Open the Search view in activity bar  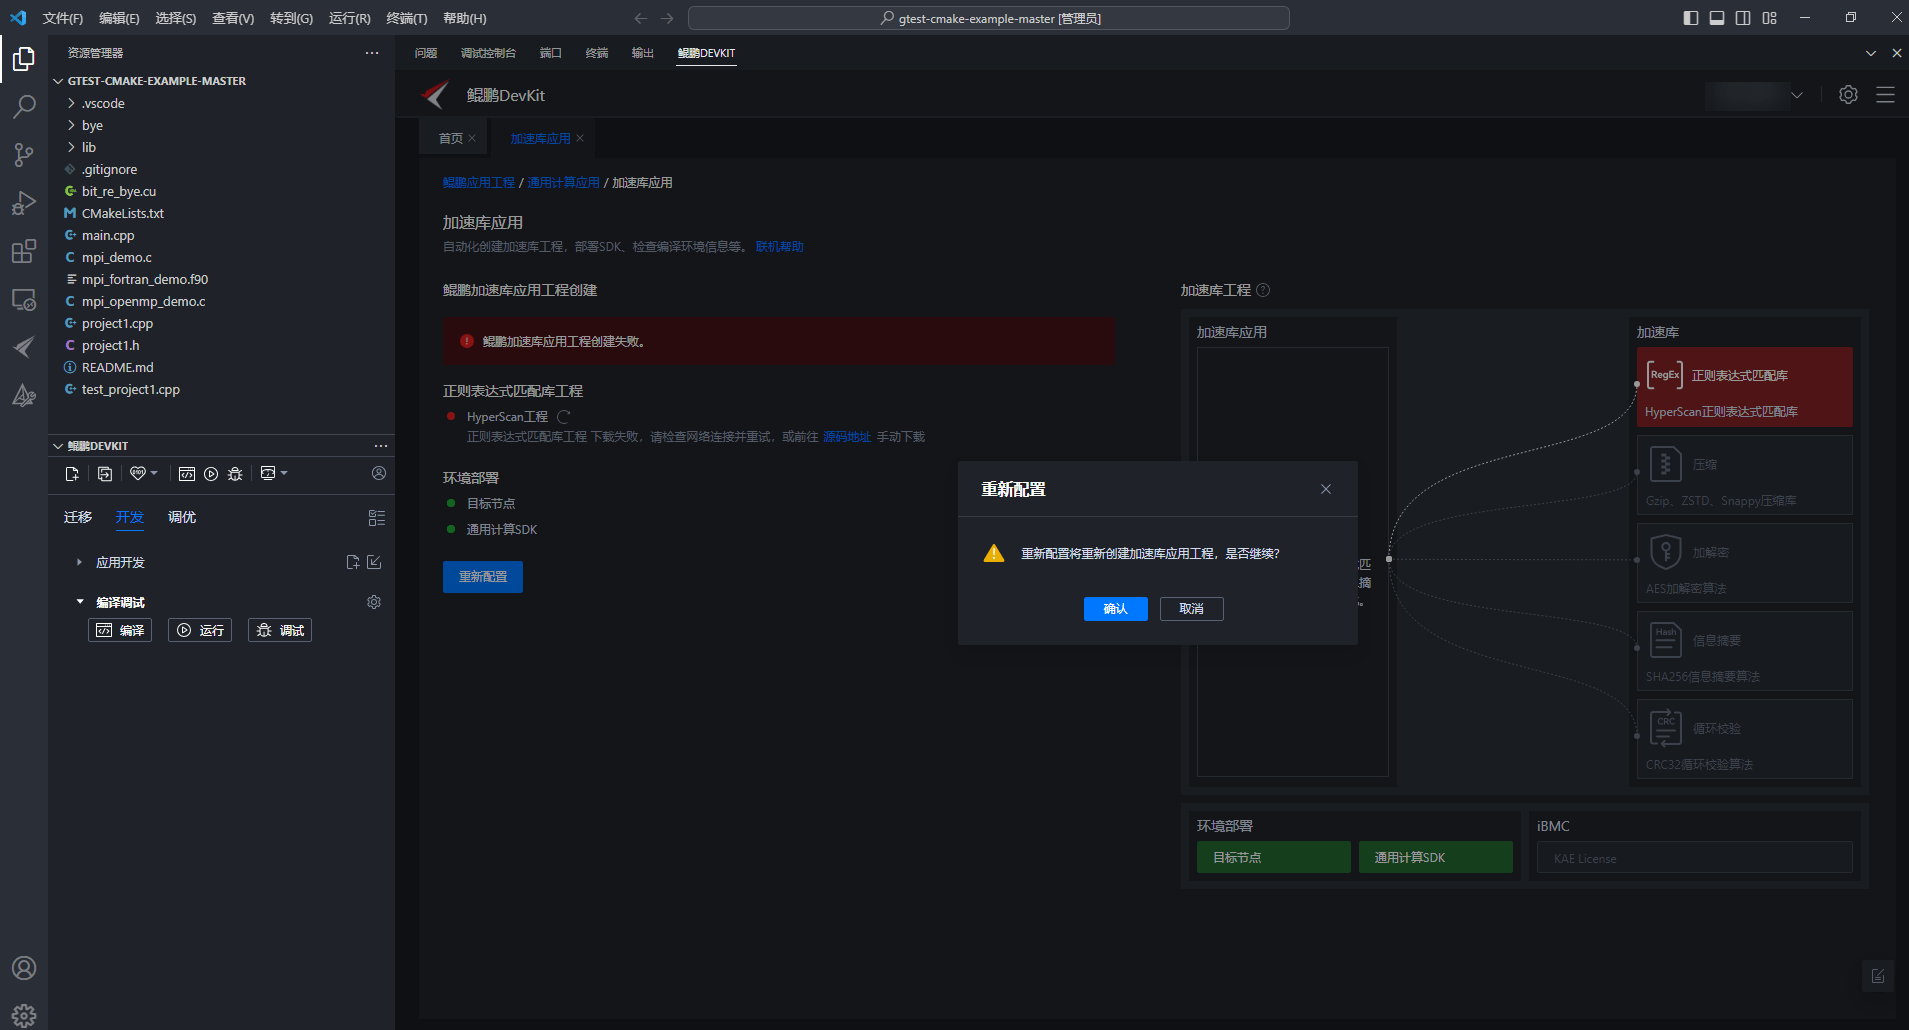click(24, 107)
